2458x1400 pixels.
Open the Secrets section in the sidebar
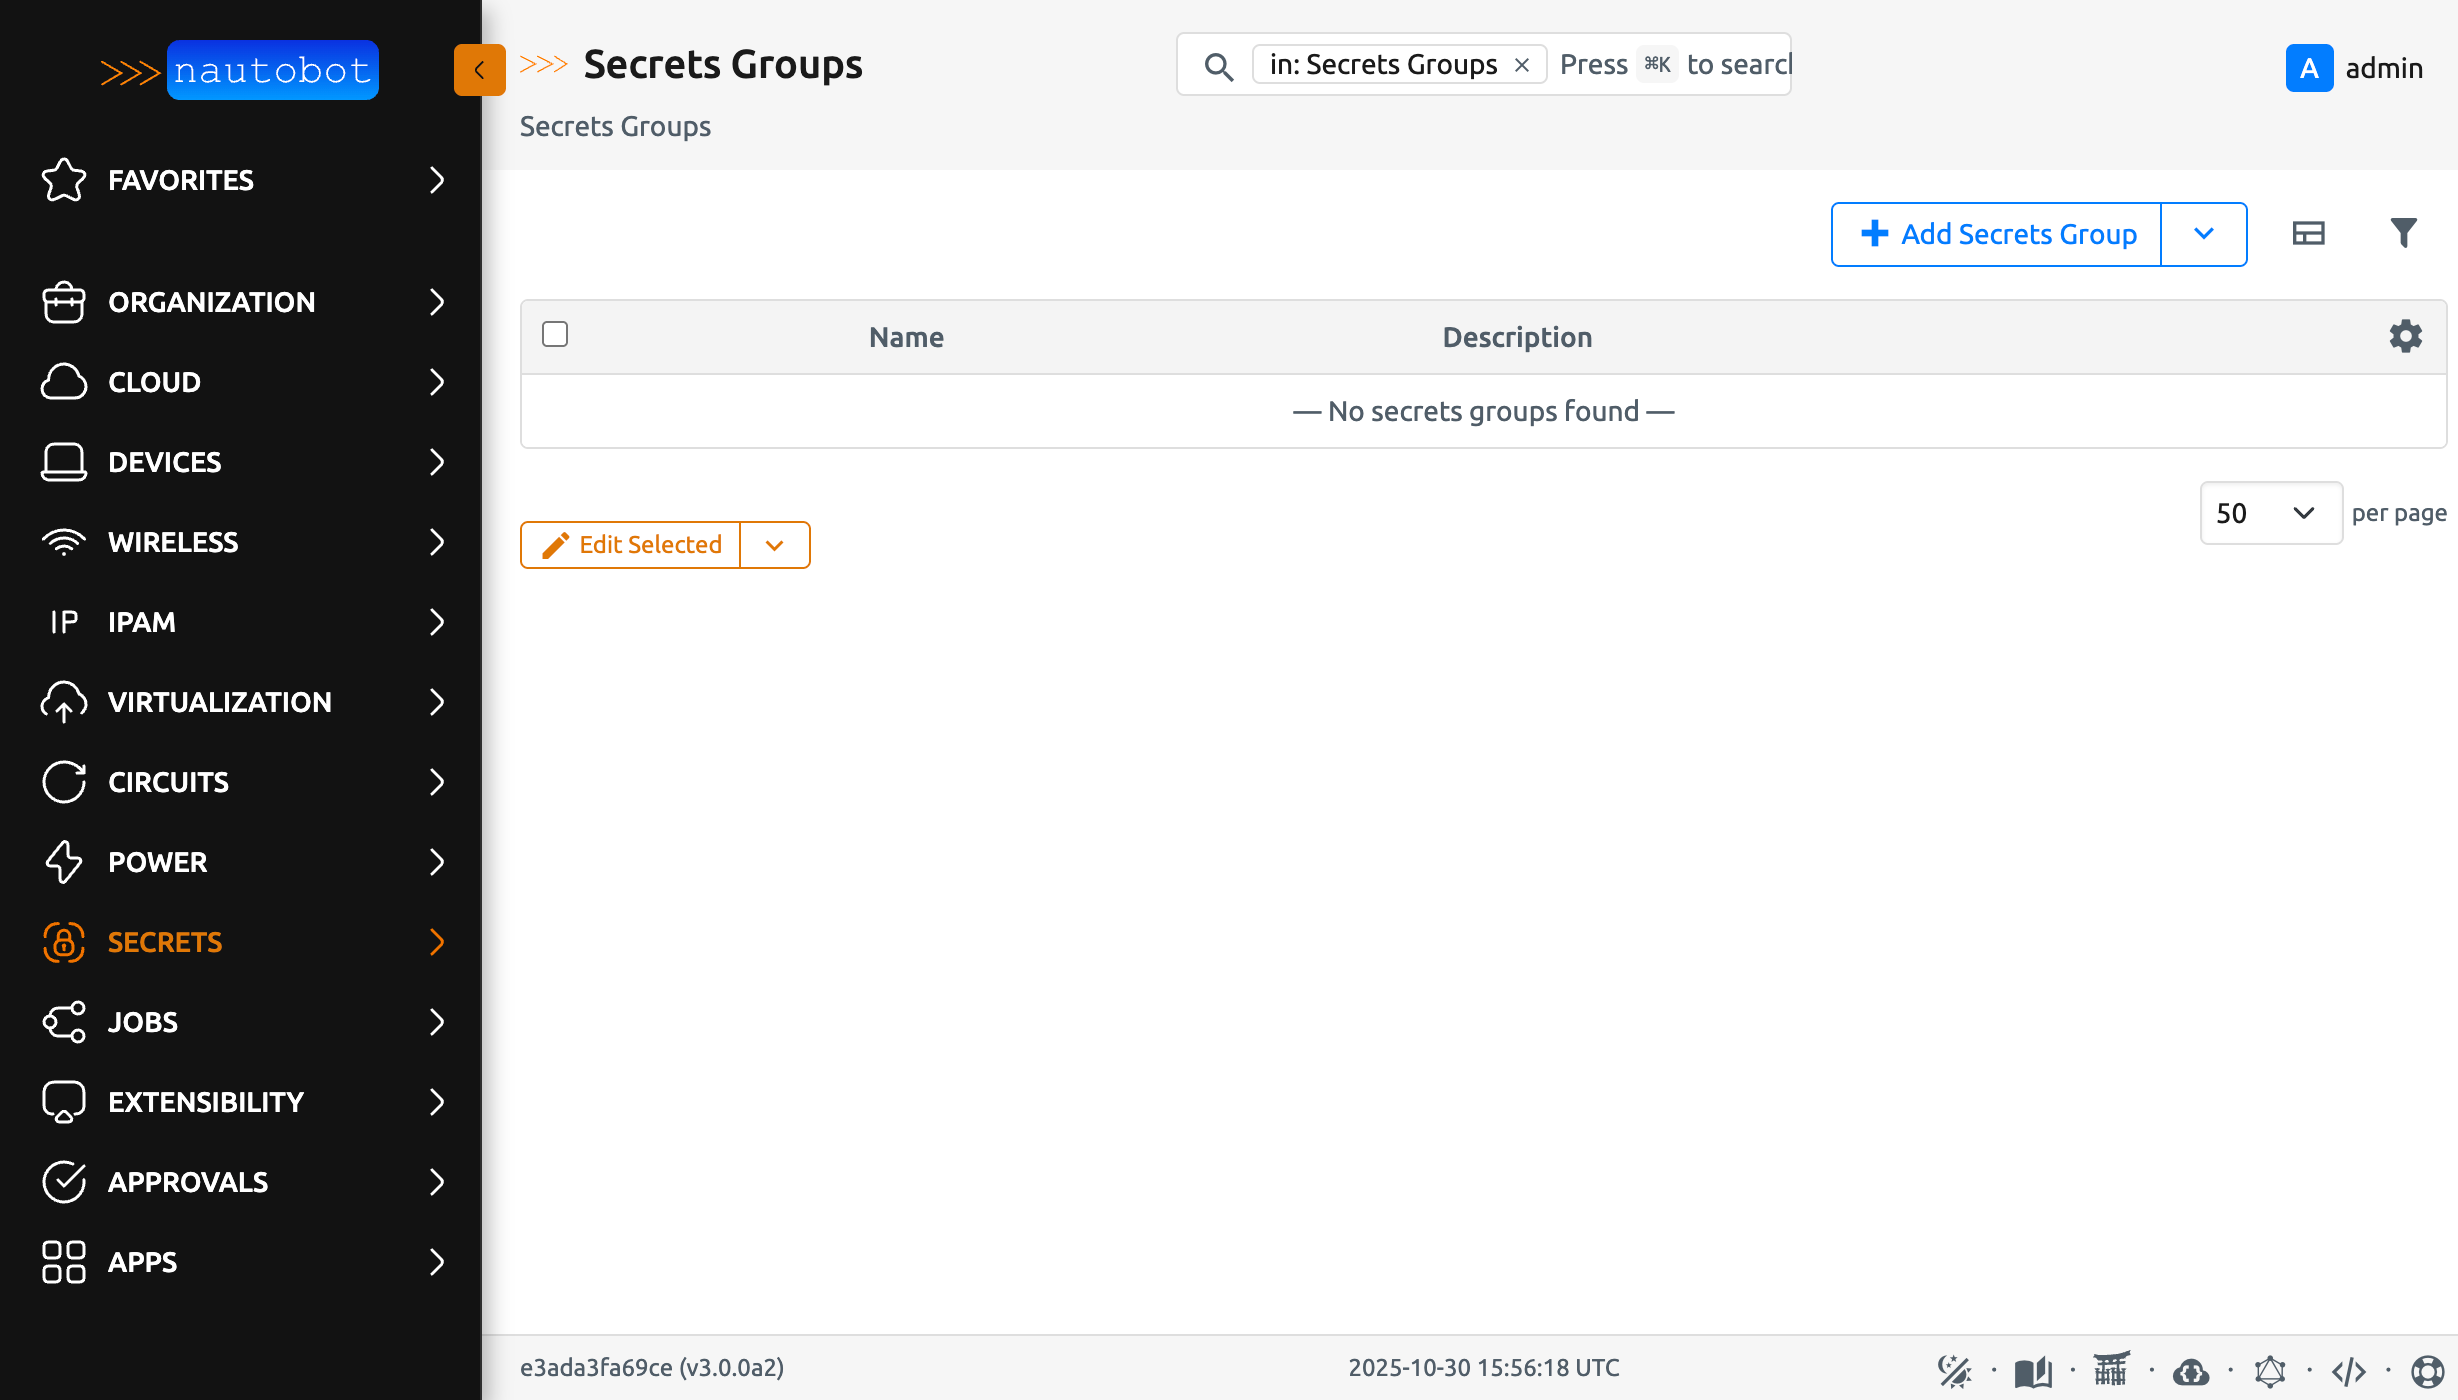point(165,942)
